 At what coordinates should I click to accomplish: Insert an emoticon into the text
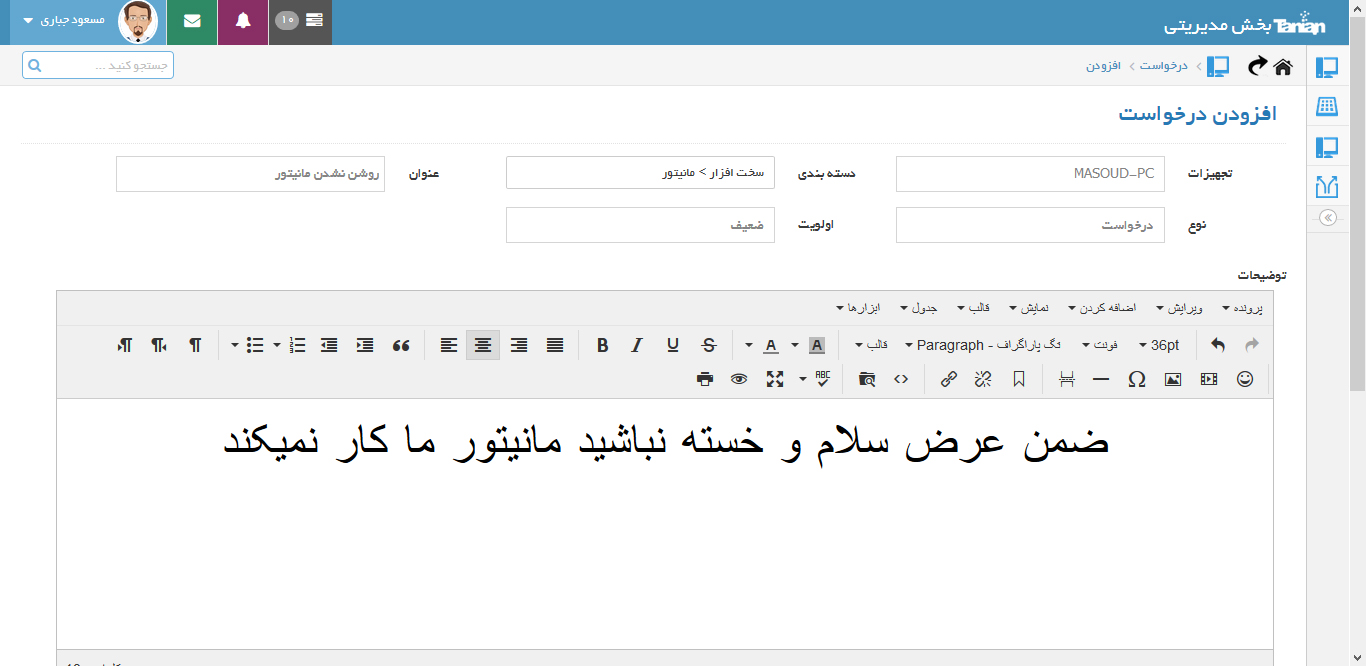[1245, 379]
